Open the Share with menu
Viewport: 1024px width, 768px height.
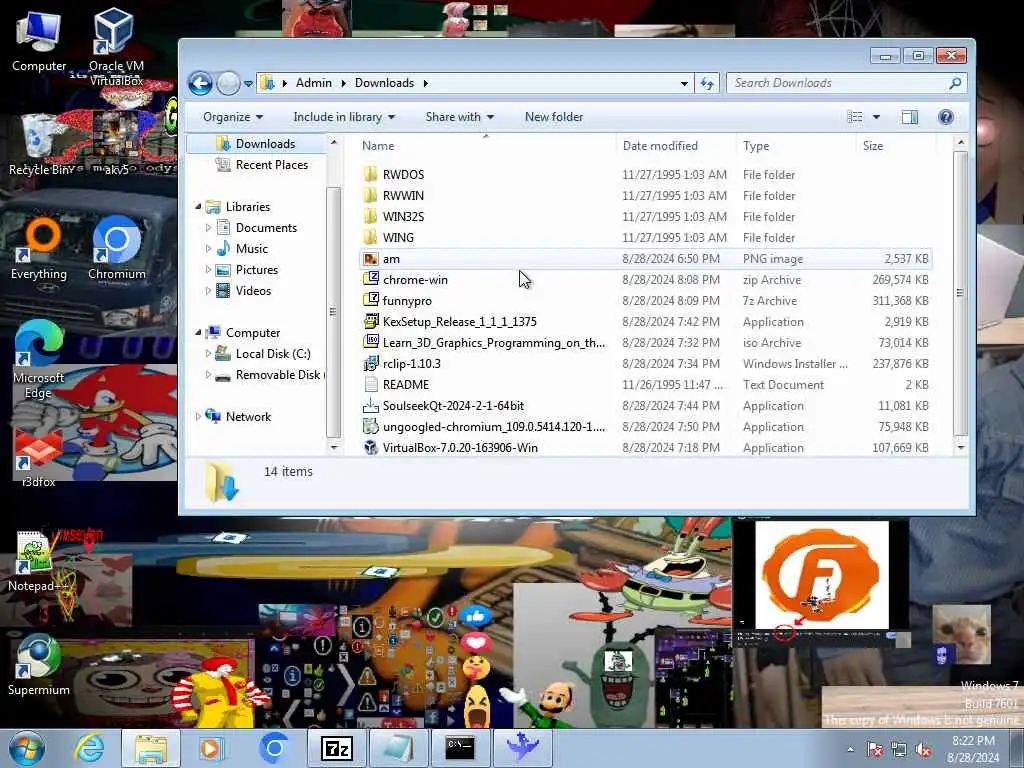[460, 117]
